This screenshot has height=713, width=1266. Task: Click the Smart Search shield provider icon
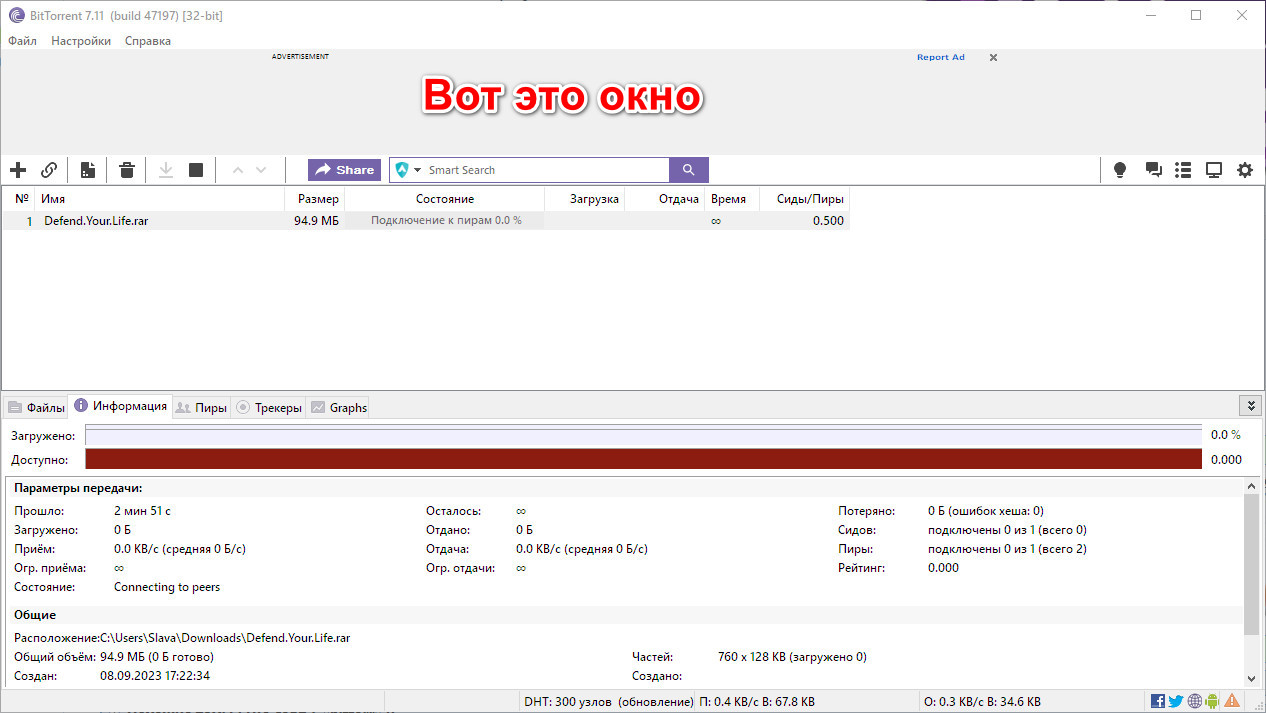pos(402,170)
